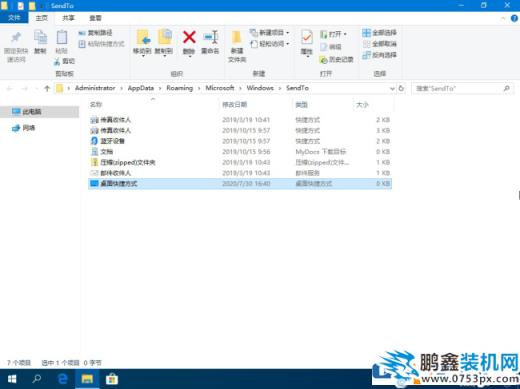520x389 pixels.
Task: Click the red X 删除 delete icon
Action: click(x=189, y=37)
